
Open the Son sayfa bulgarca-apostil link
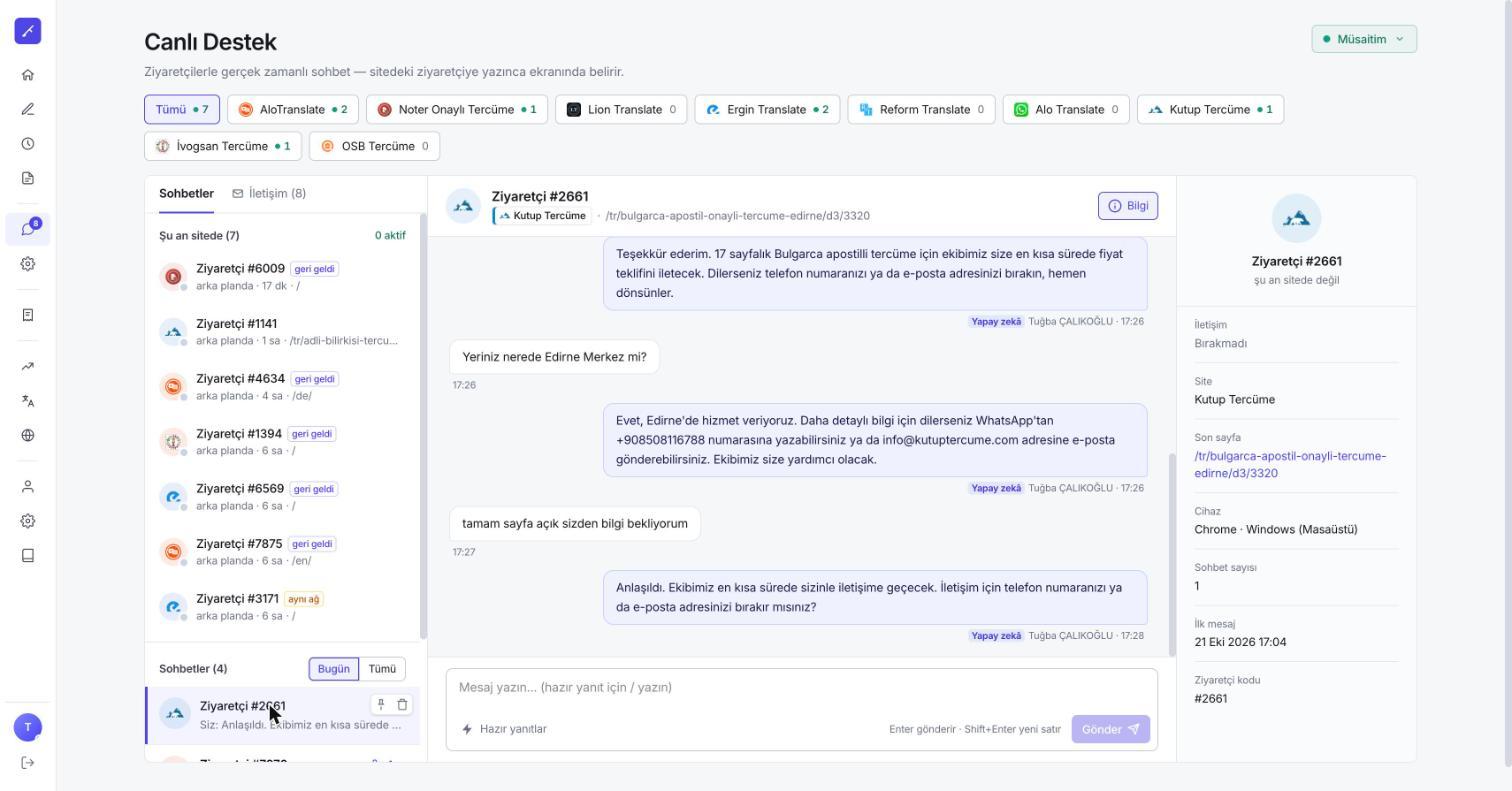pos(1290,464)
